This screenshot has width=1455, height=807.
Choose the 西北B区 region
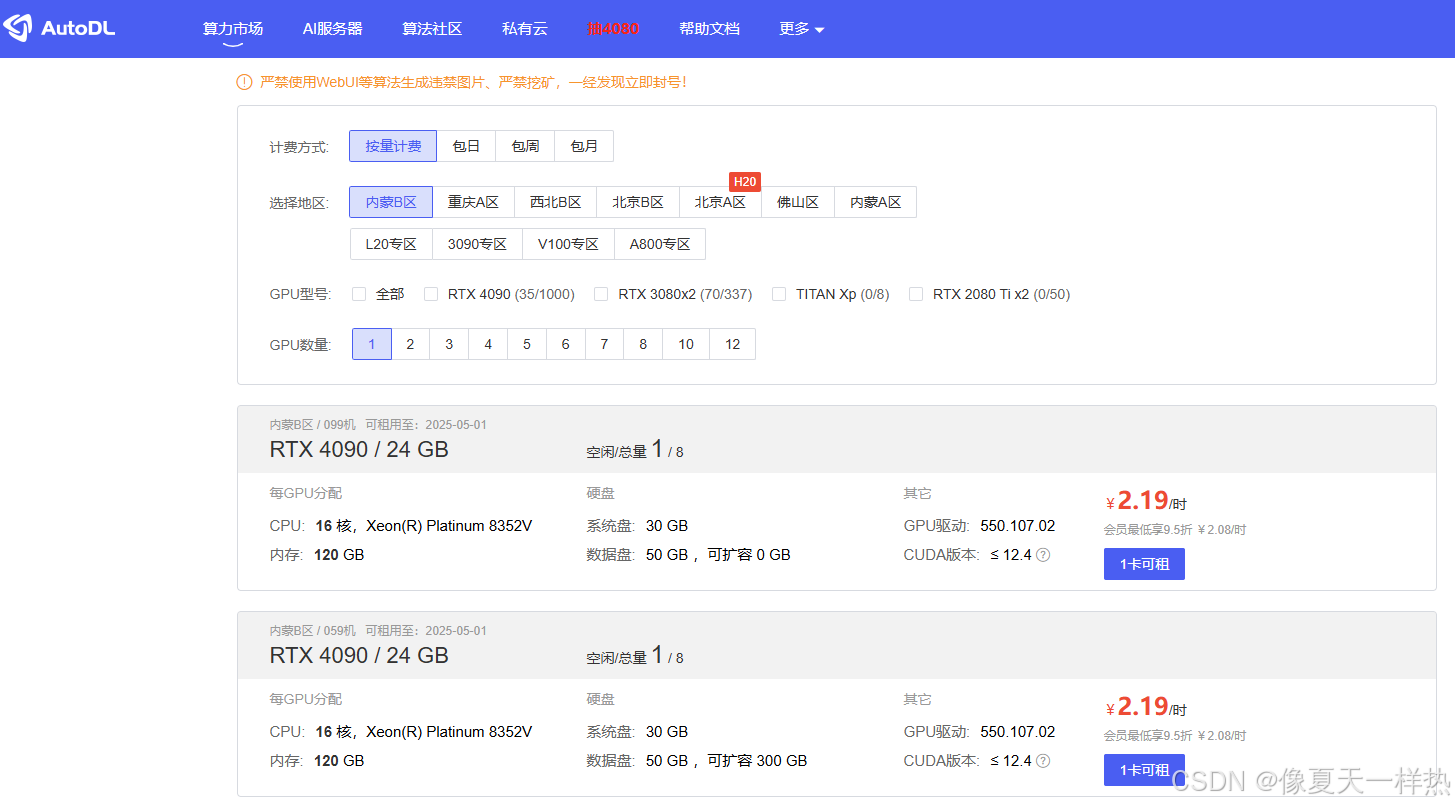click(555, 202)
